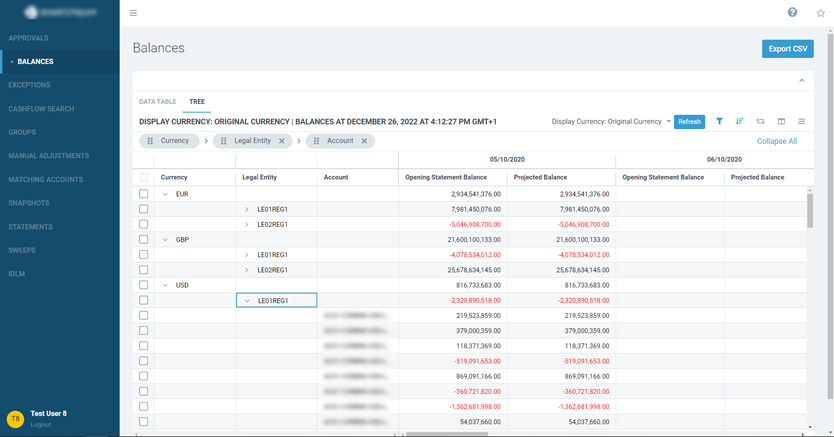Remove the Account grouping chip
This screenshot has height=437, width=834.
364,141
